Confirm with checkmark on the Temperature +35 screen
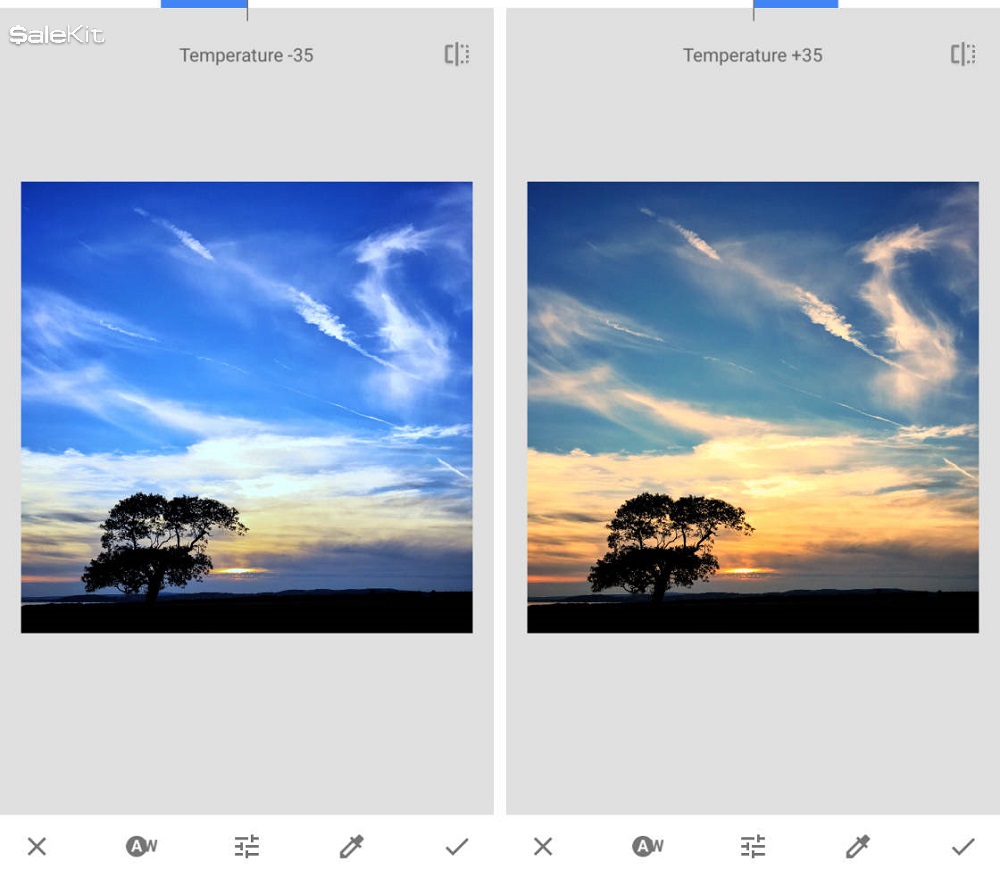This screenshot has width=1000, height=878. (x=963, y=846)
